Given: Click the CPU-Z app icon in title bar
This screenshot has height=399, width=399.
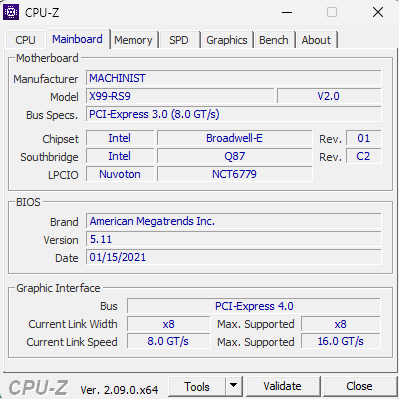Looking at the screenshot, I should [11, 12].
